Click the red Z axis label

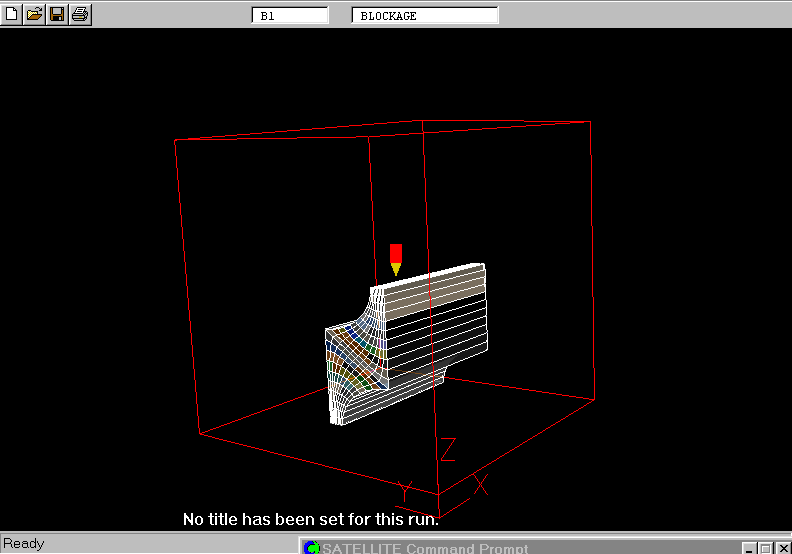448,449
